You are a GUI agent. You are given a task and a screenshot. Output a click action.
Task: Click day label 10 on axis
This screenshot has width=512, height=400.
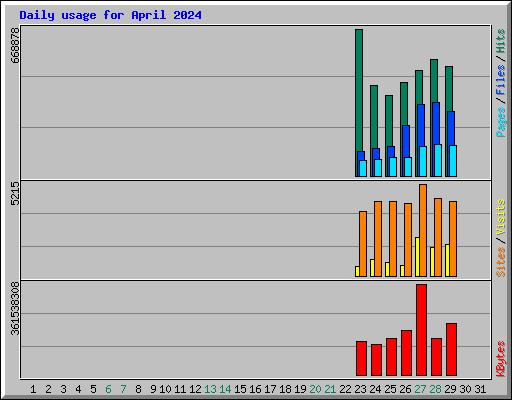(x=165, y=389)
